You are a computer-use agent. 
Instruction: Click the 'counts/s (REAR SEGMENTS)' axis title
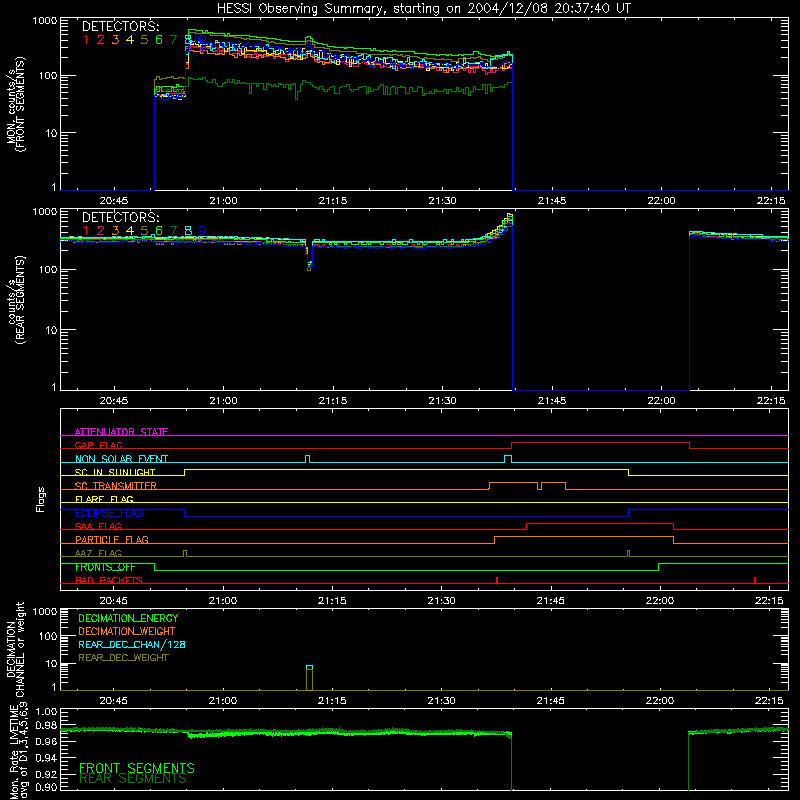tap(15, 299)
